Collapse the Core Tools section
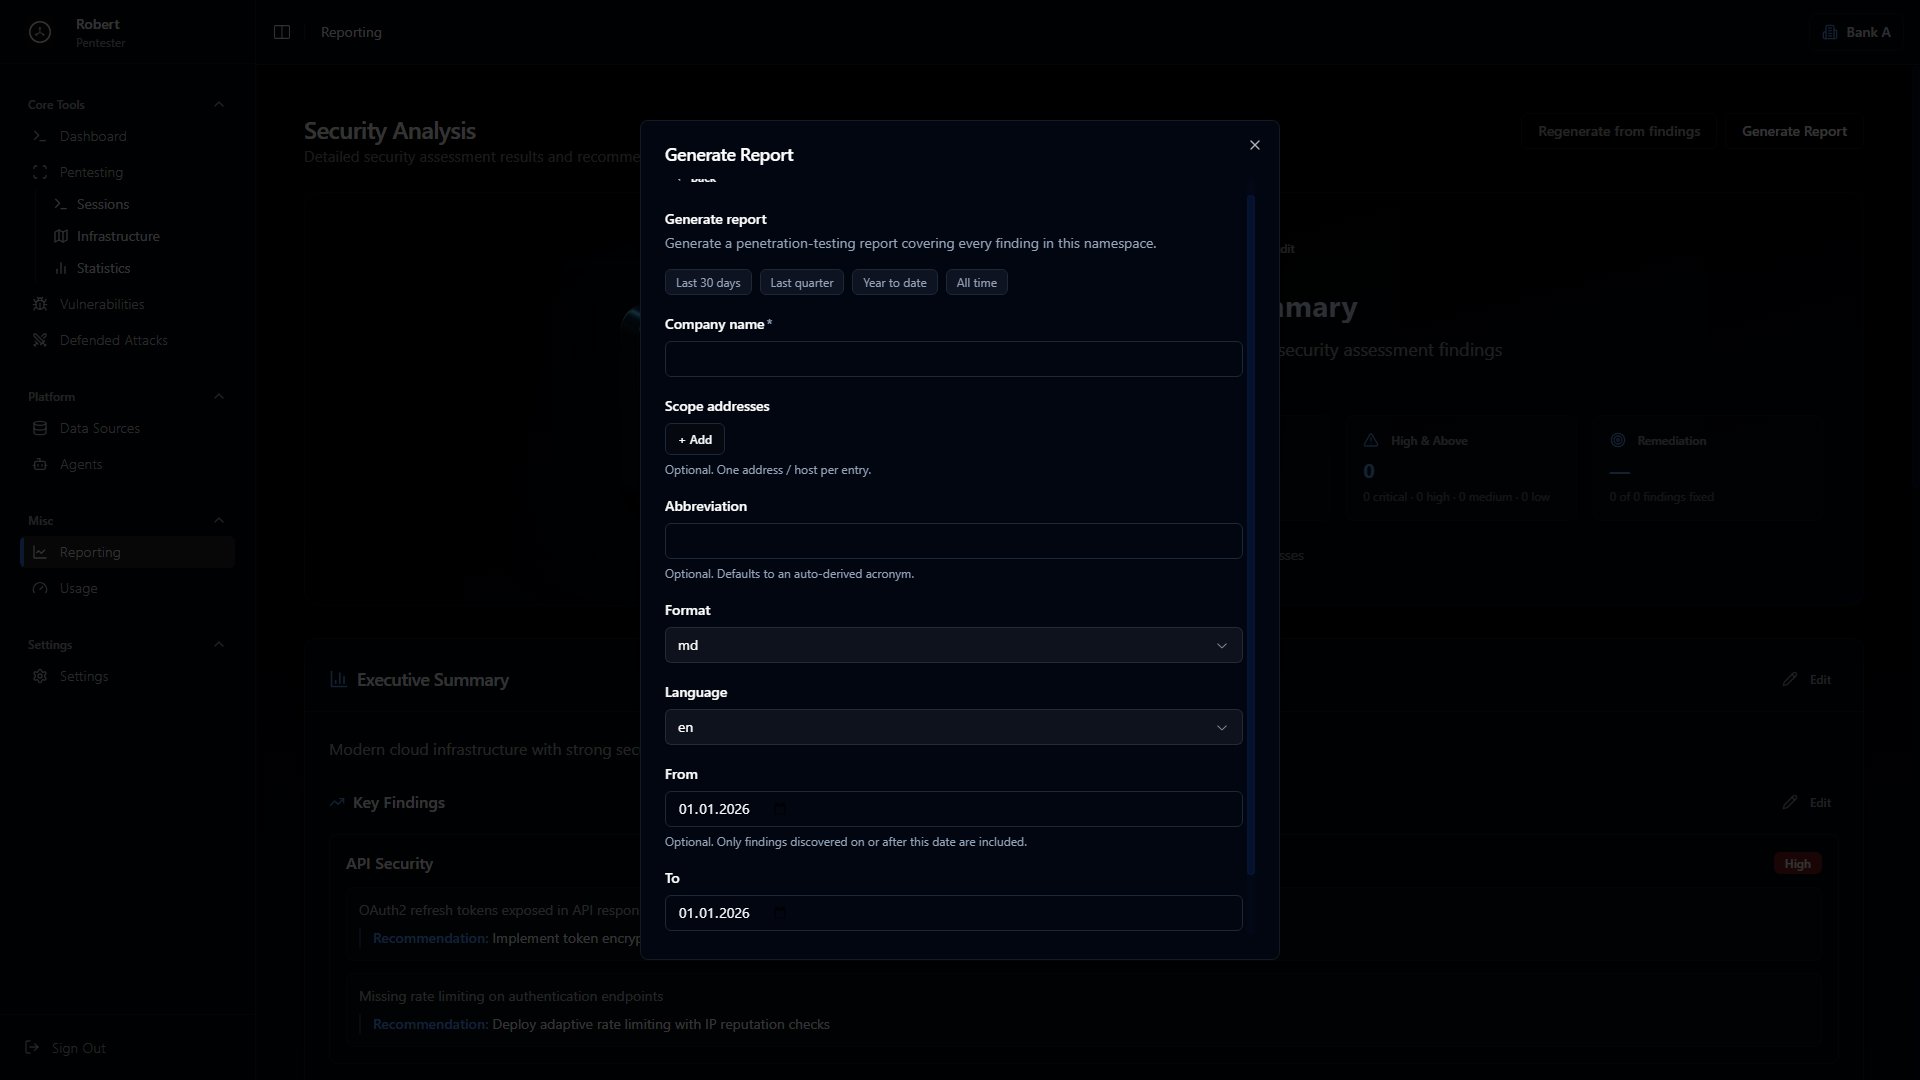The width and height of the screenshot is (1920, 1080). pyautogui.click(x=219, y=104)
